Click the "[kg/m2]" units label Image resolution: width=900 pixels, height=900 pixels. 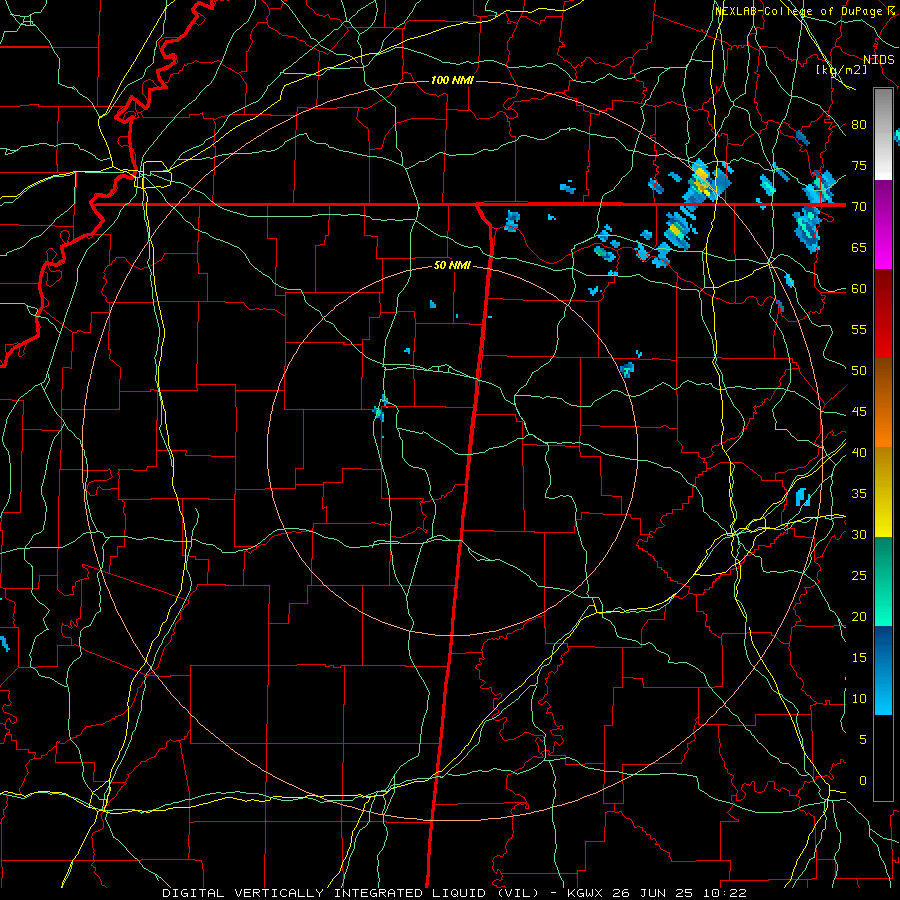pyautogui.click(x=841, y=70)
